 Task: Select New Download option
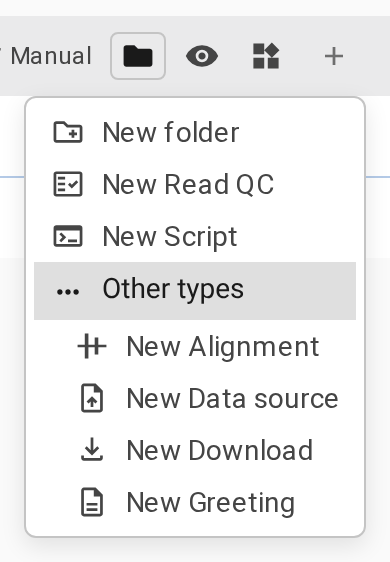(195, 450)
